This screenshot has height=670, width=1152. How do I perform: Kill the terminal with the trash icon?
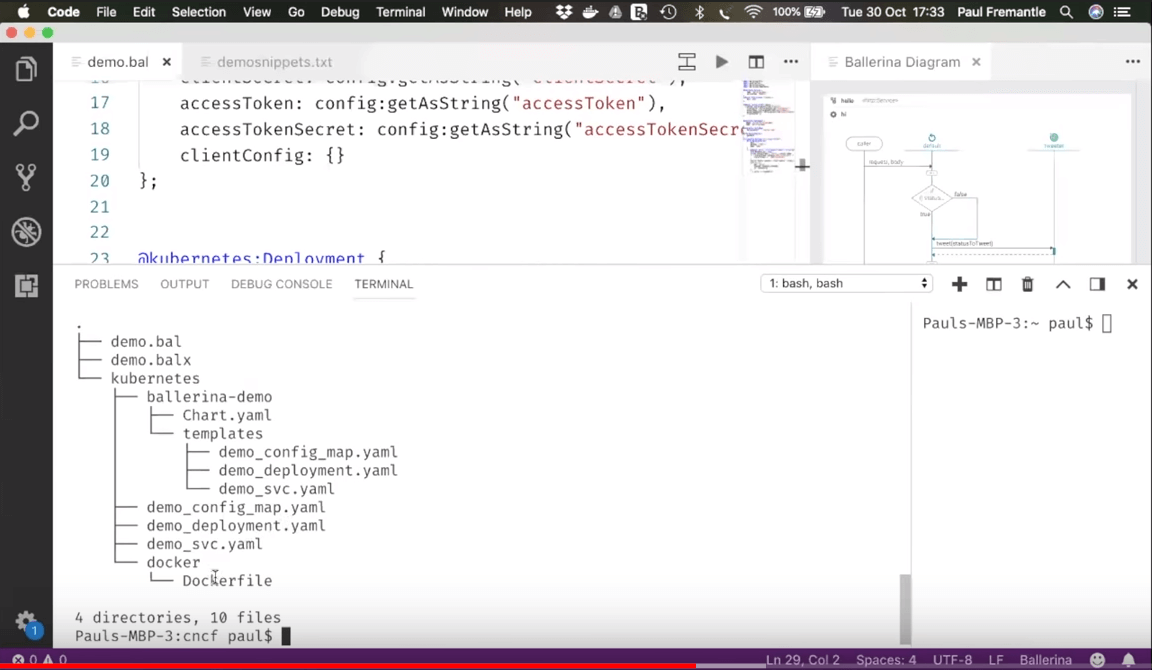[1027, 284]
